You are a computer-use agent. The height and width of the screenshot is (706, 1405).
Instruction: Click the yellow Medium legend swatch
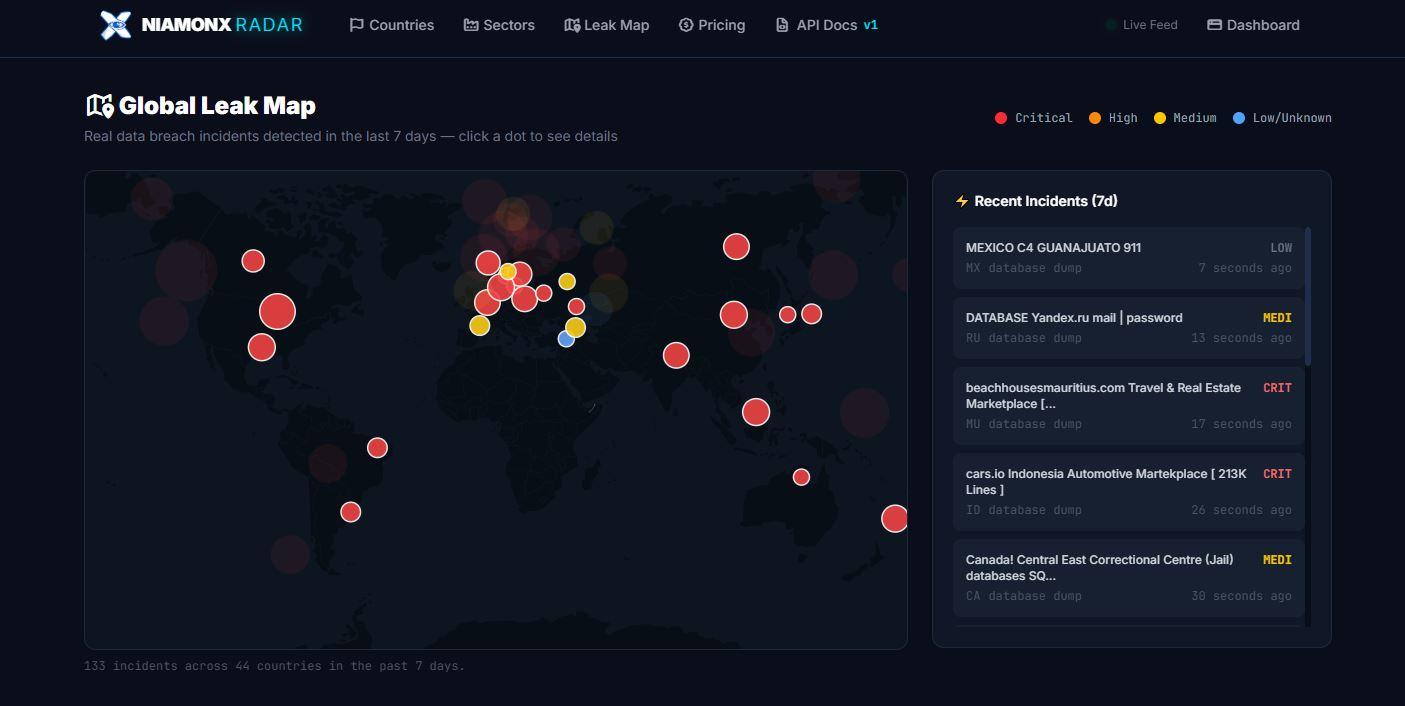[1160, 118]
